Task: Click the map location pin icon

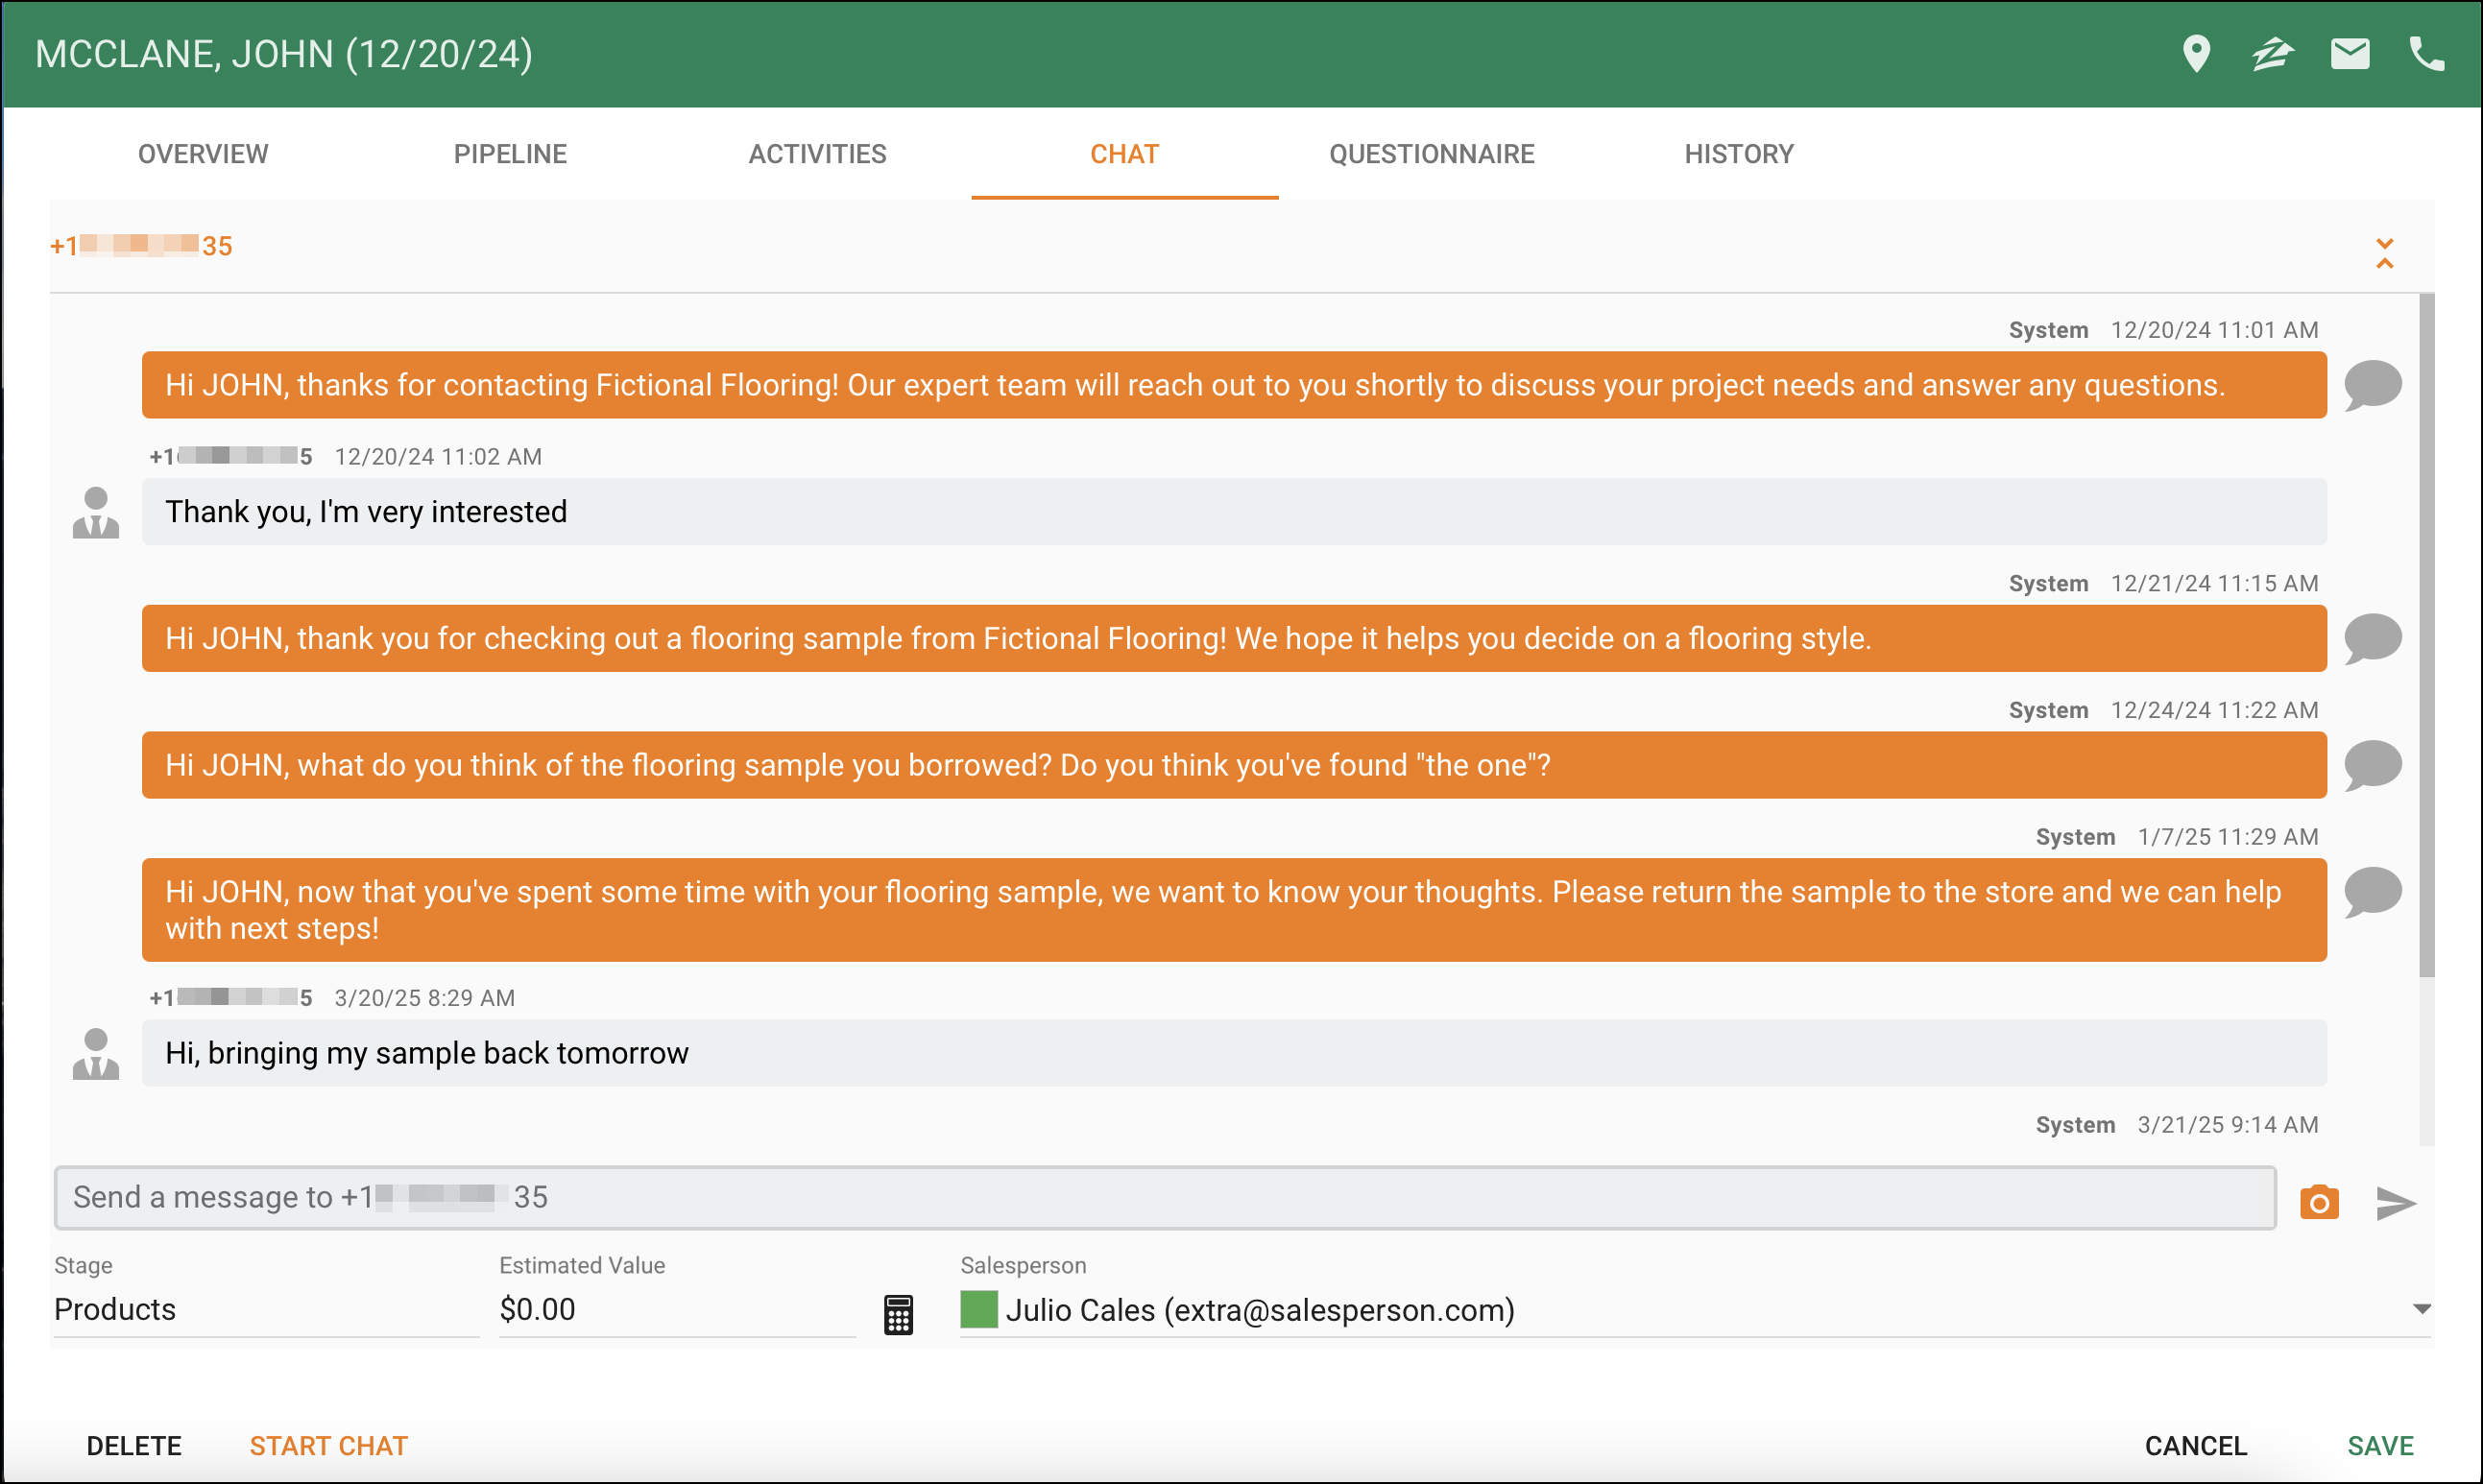Action: click(x=2195, y=54)
